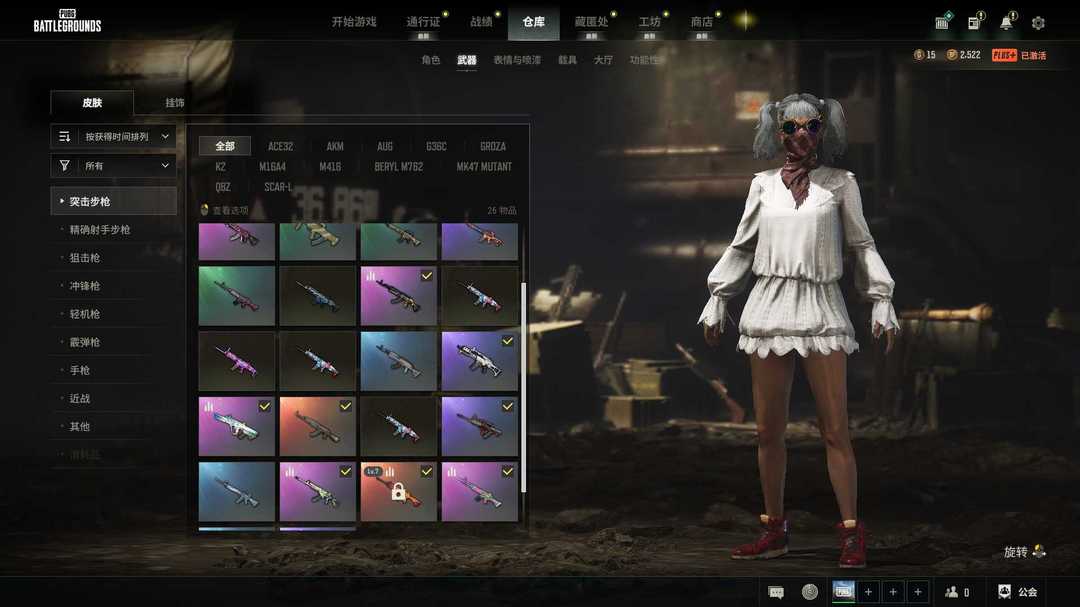The image size is (1080, 607).
Task: Expand the 狙击枪 category
Action: [x=85, y=258]
